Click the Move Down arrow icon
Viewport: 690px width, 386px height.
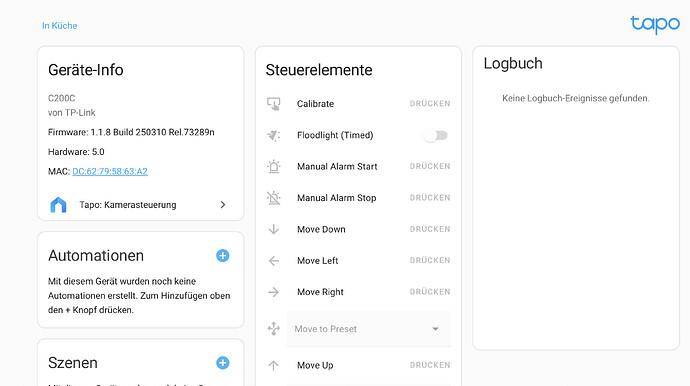coord(273,229)
